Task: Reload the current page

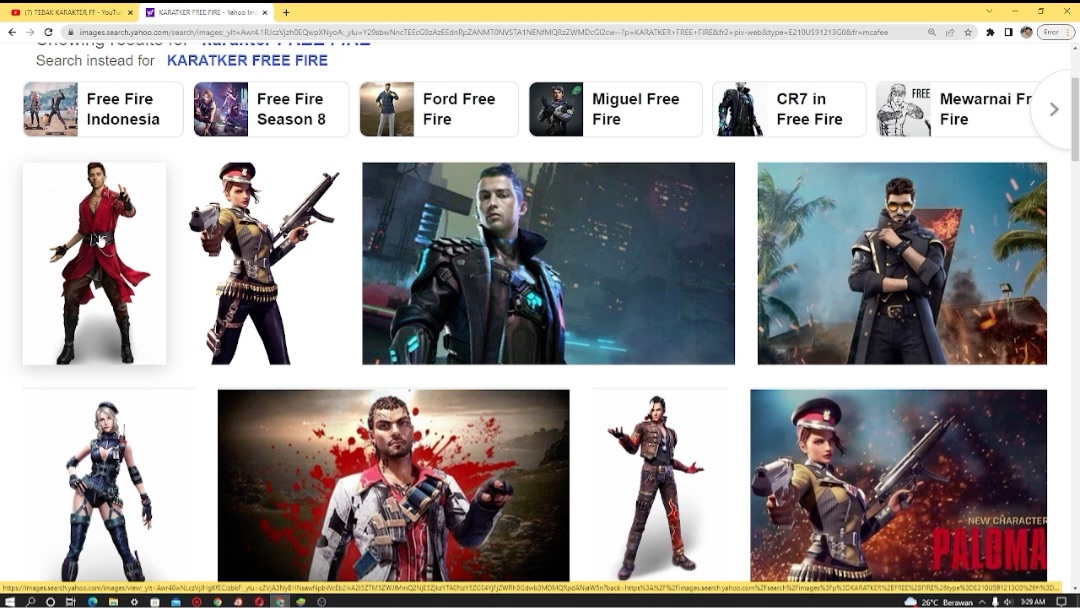Action: [48, 32]
